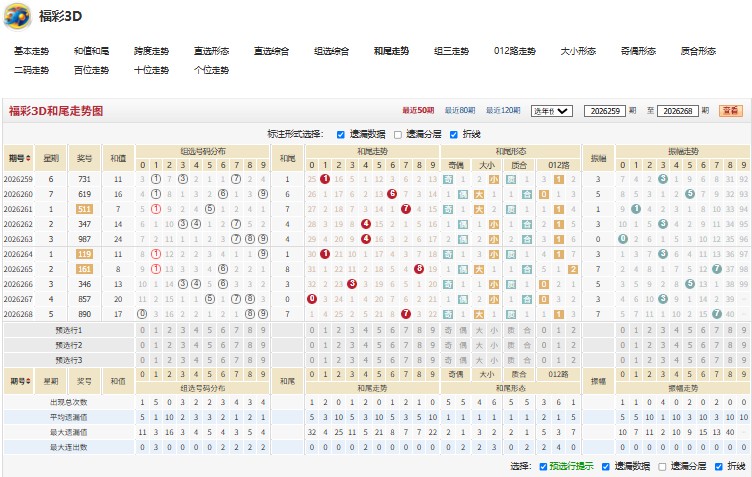Viewport: 752px width, 477px height.
Task: Open 个位走势 tab
Action: point(212,70)
